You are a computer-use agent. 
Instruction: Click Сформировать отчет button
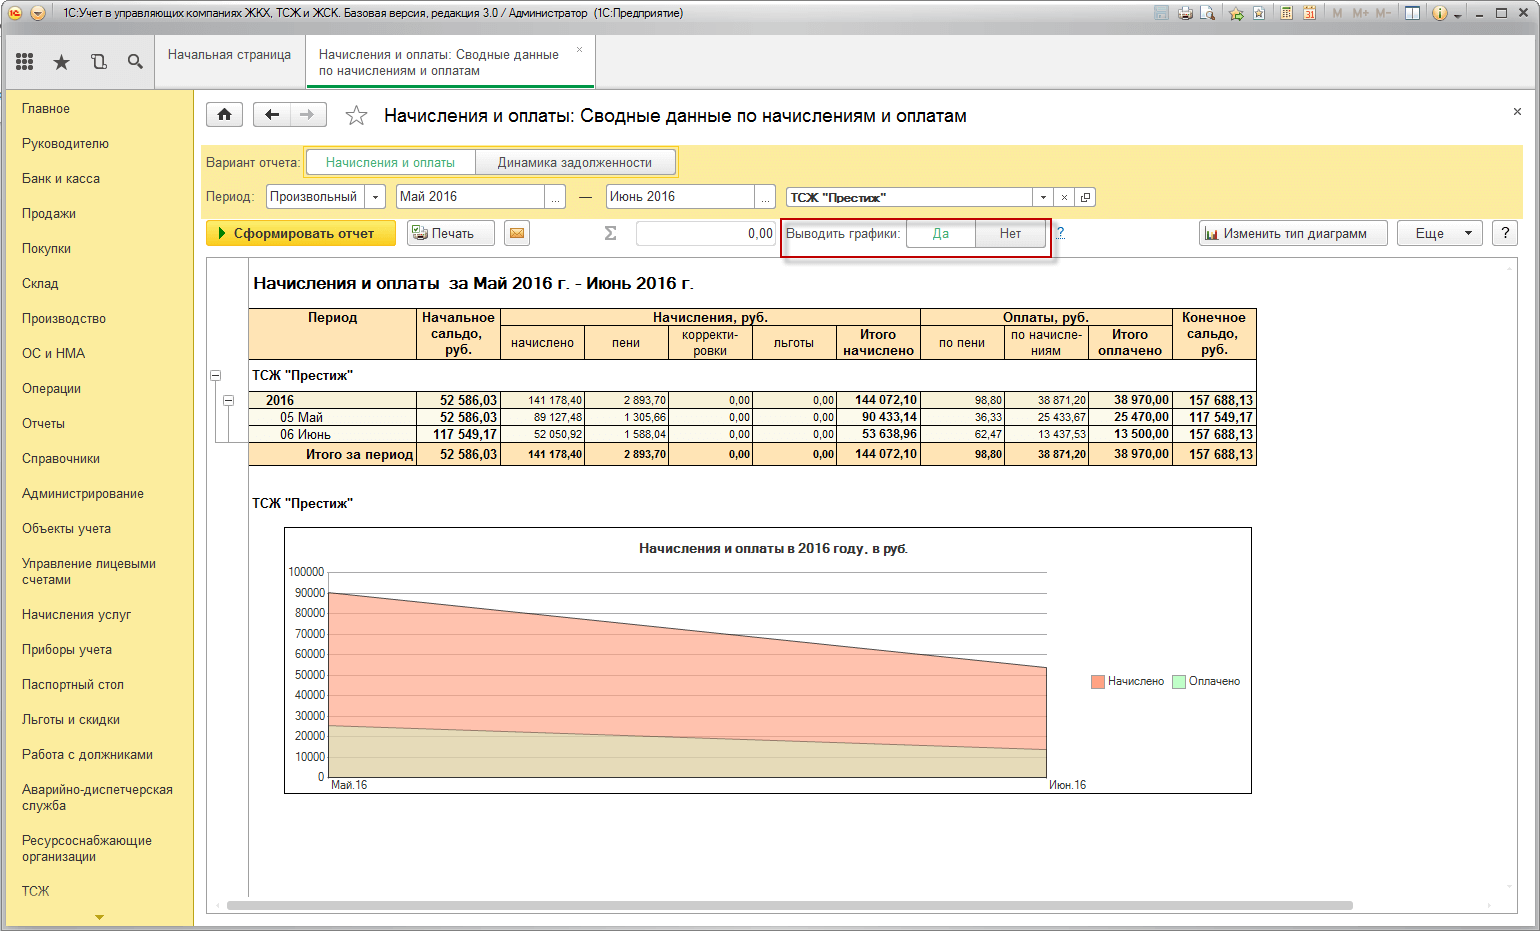coord(301,233)
